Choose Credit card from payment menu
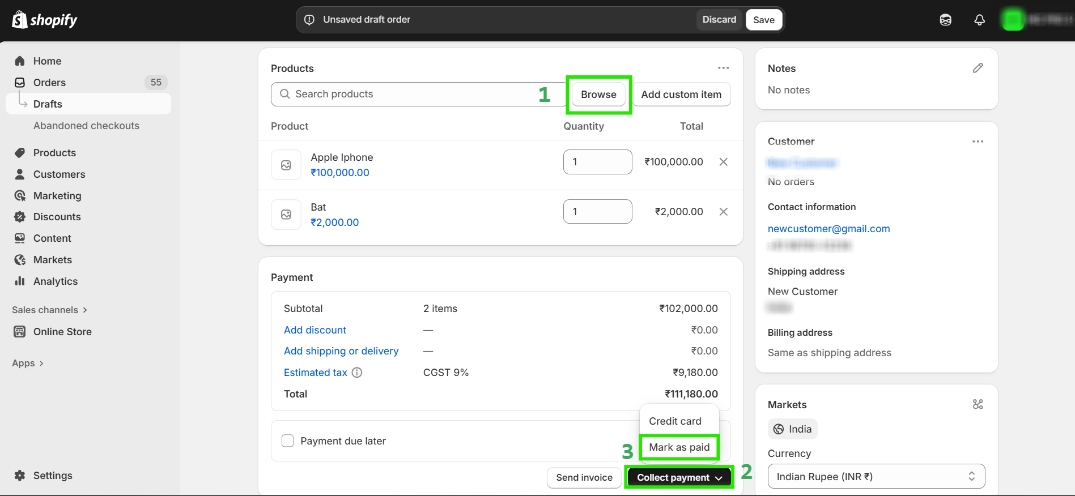The image size is (1075, 496). click(675, 421)
